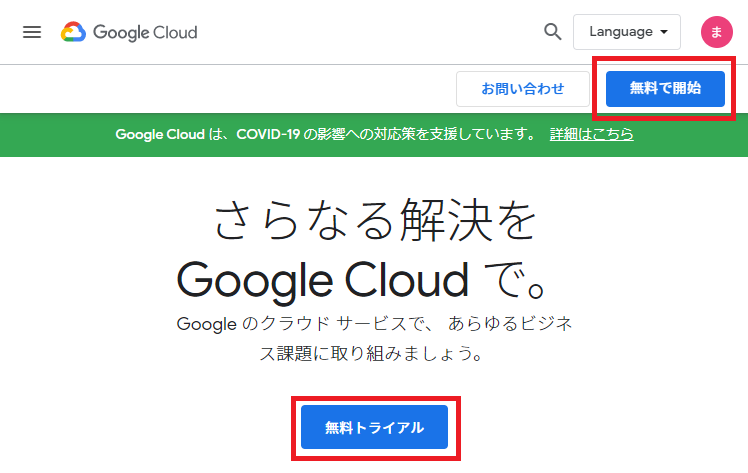Click the word Language in the selector

click(620, 32)
